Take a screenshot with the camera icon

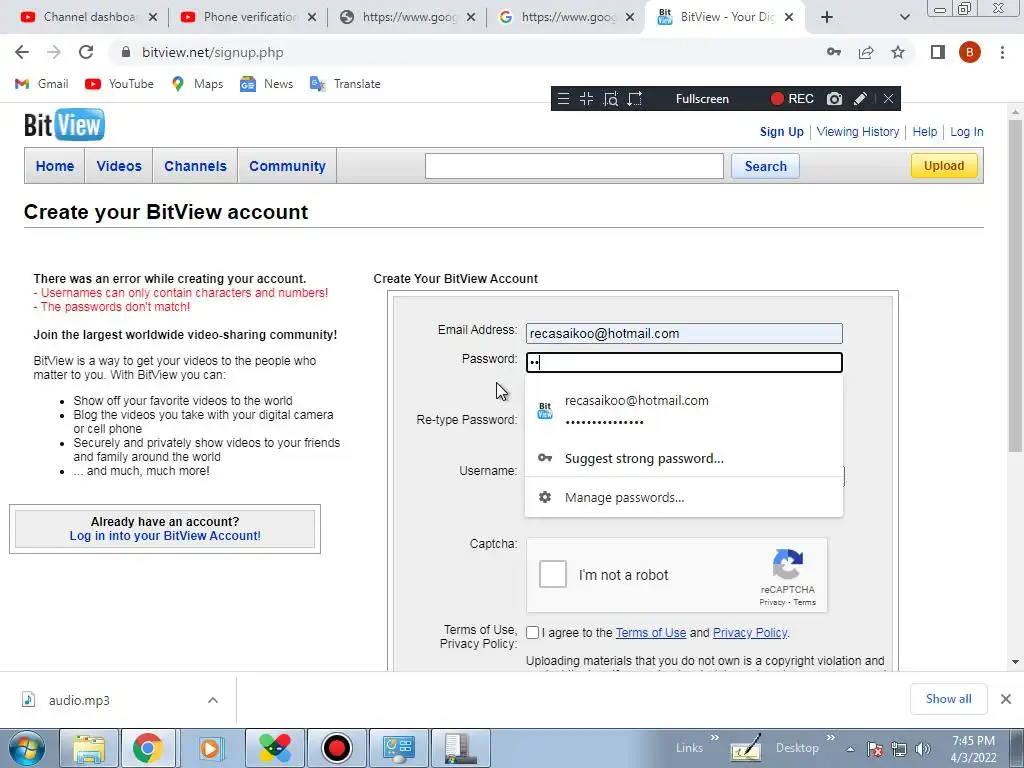tap(834, 99)
